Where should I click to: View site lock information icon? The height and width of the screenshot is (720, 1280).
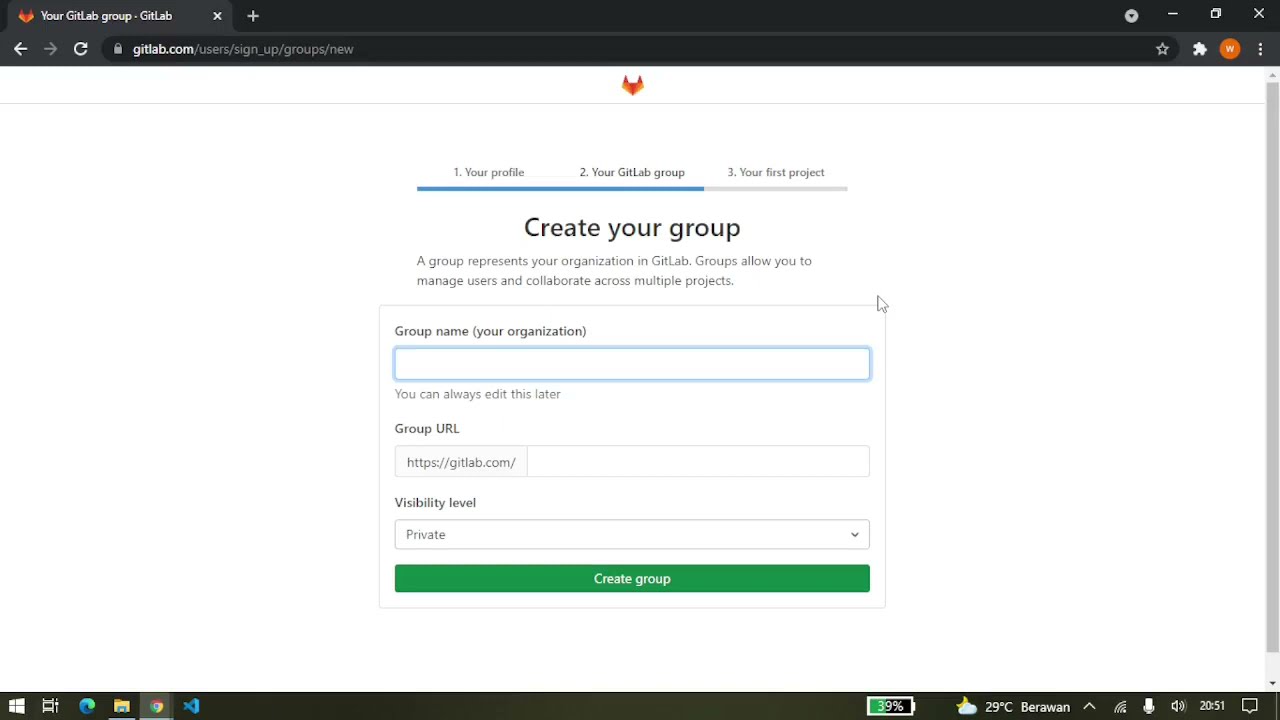[x=118, y=49]
